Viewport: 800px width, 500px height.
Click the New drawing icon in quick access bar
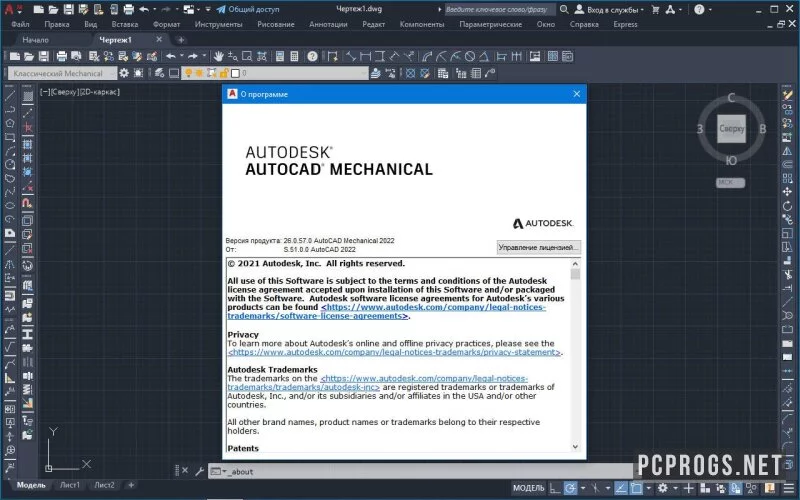click(38, 9)
